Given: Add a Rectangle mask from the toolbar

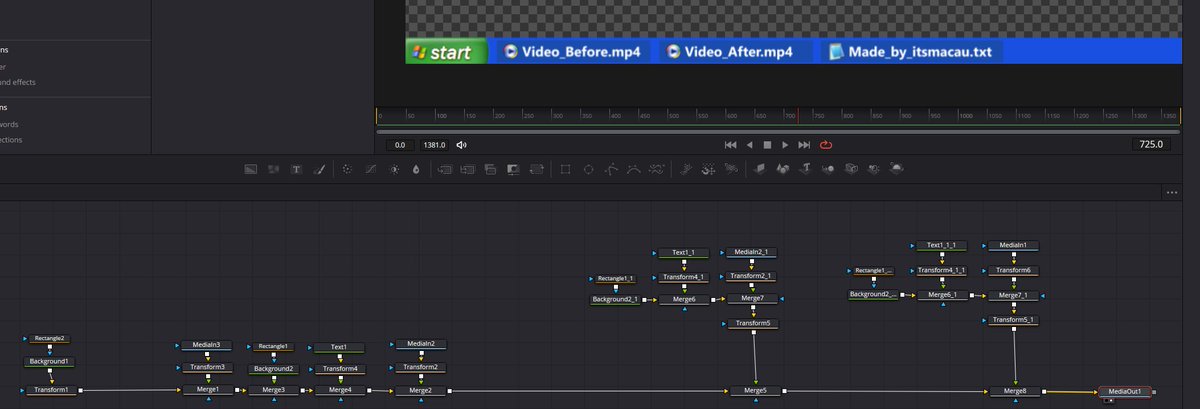Looking at the screenshot, I should point(565,169).
